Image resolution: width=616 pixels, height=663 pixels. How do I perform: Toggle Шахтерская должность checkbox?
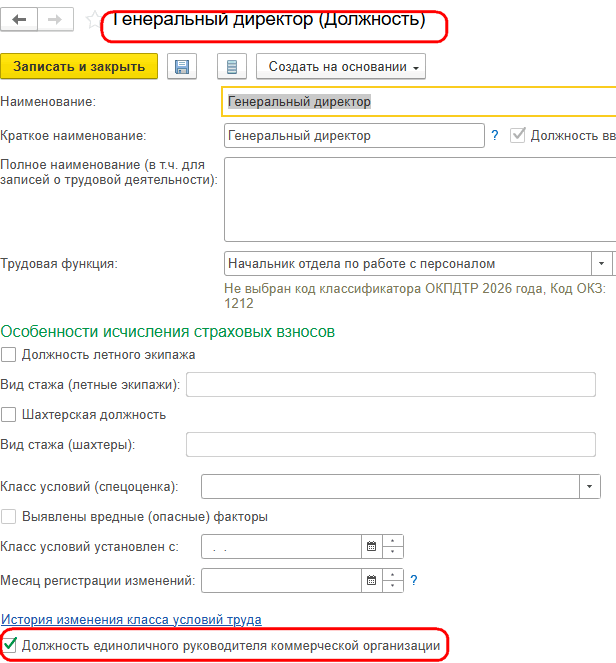point(8,414)
